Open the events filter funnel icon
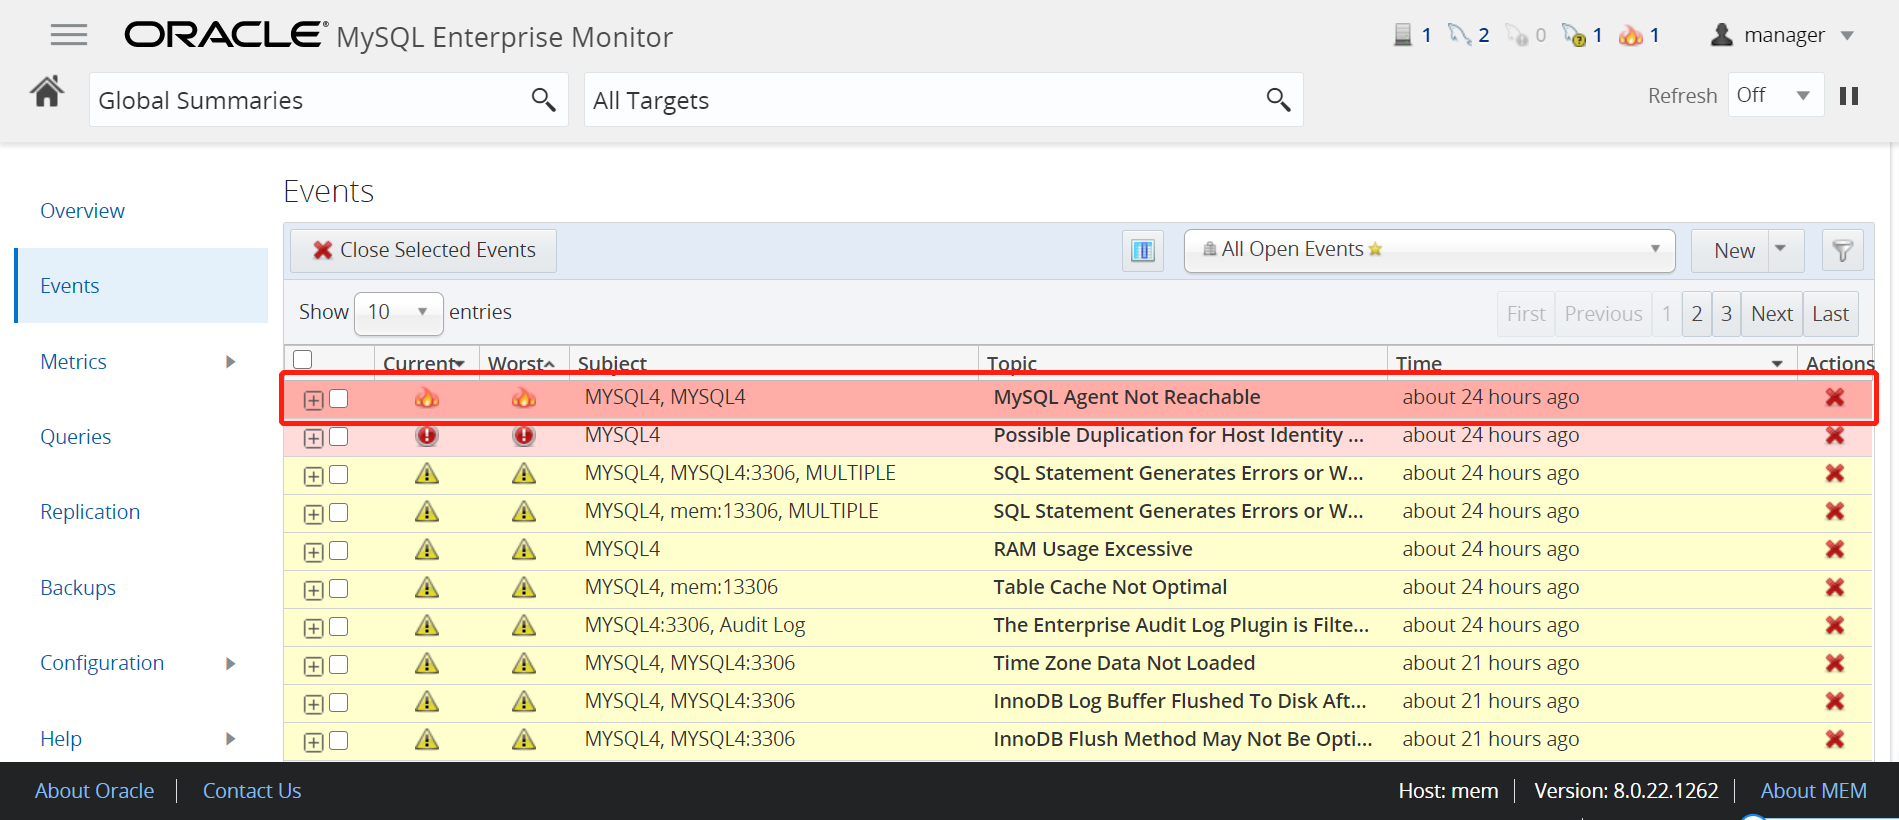 (1842, 250)
